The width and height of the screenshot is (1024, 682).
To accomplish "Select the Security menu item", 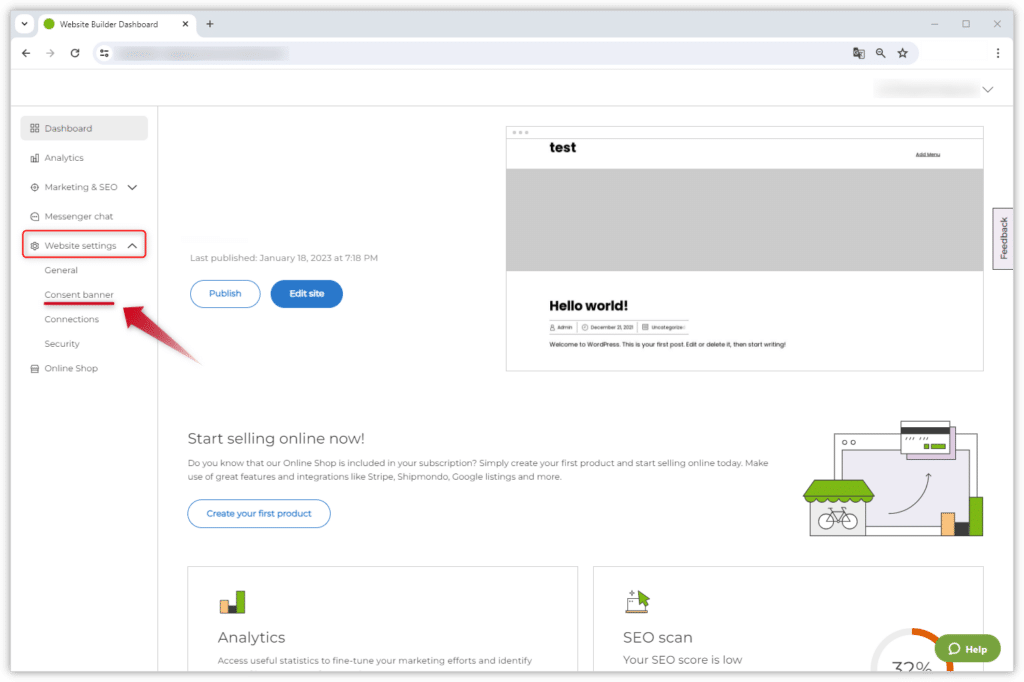I will (62, 344).
